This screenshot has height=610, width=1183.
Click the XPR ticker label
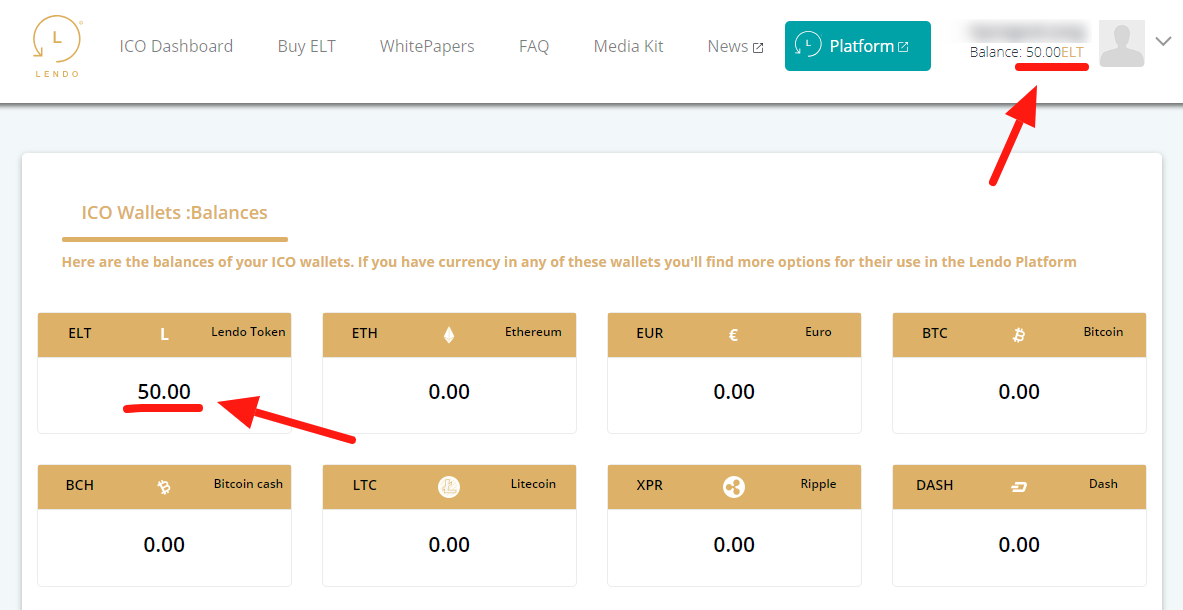click(650, 486)
